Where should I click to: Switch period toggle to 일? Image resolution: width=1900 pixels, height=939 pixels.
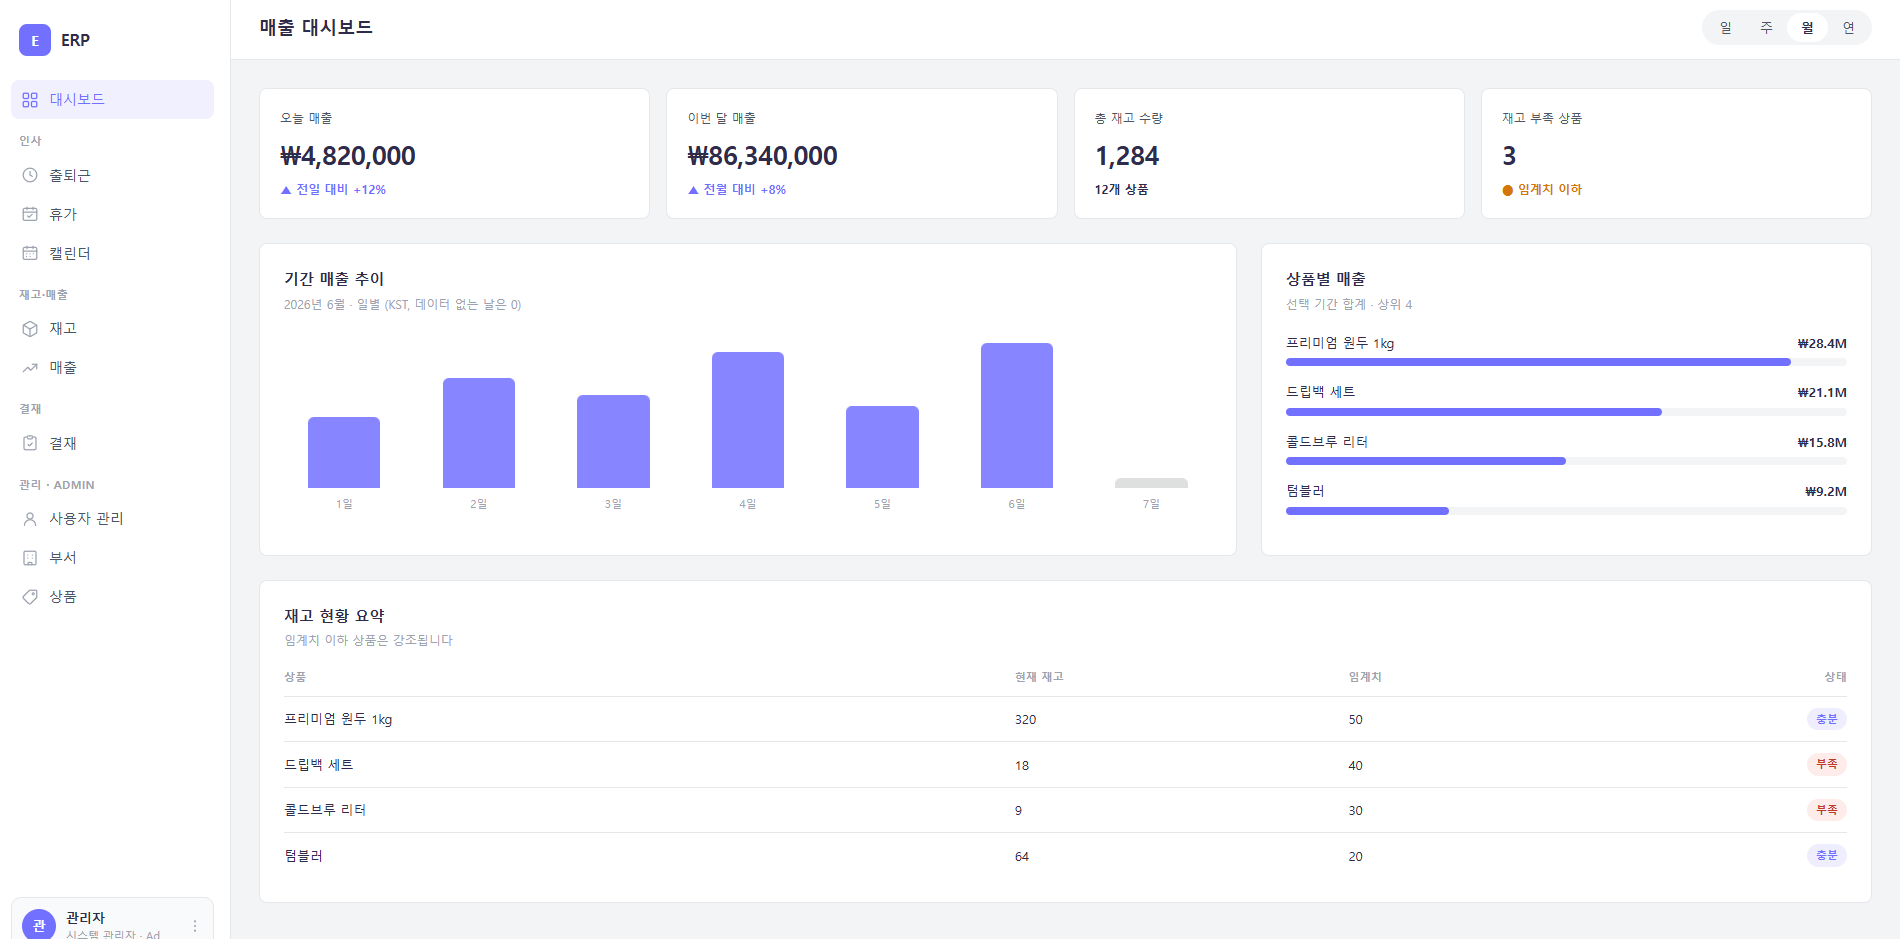[1725, 28]
